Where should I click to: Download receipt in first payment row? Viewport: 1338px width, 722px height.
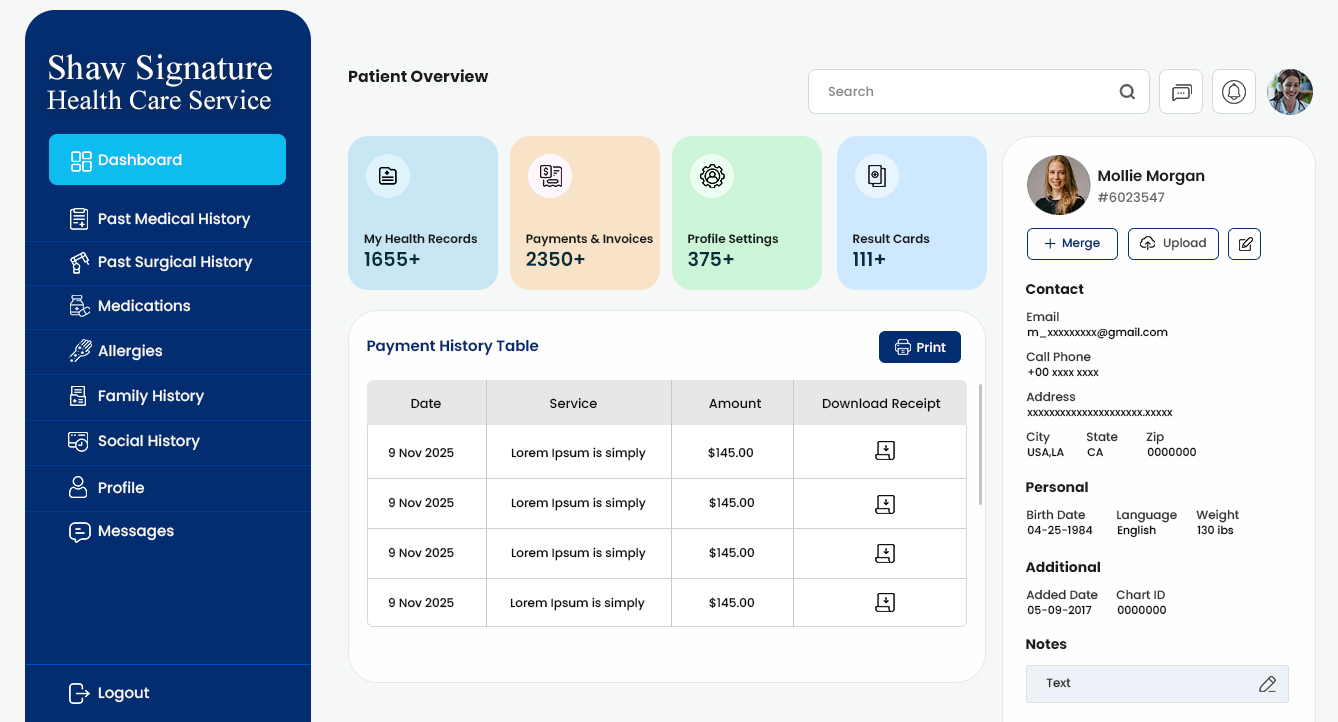click(884, 452)
